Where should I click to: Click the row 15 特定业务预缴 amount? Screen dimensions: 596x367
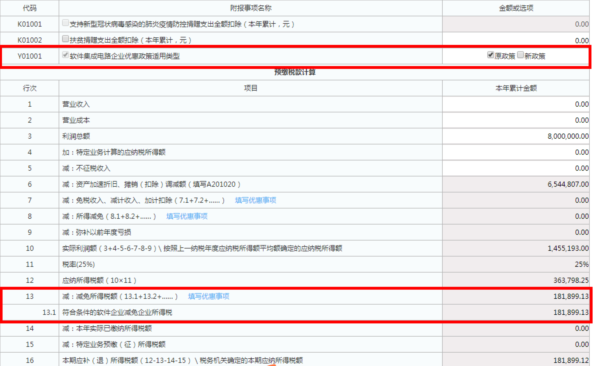pos(516,344)
